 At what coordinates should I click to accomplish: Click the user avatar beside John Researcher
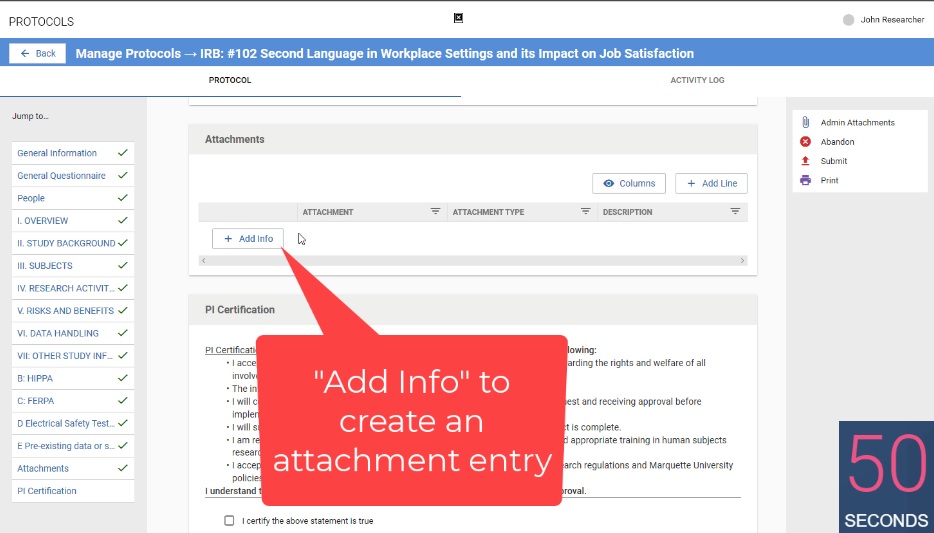(x=849, y=20)
